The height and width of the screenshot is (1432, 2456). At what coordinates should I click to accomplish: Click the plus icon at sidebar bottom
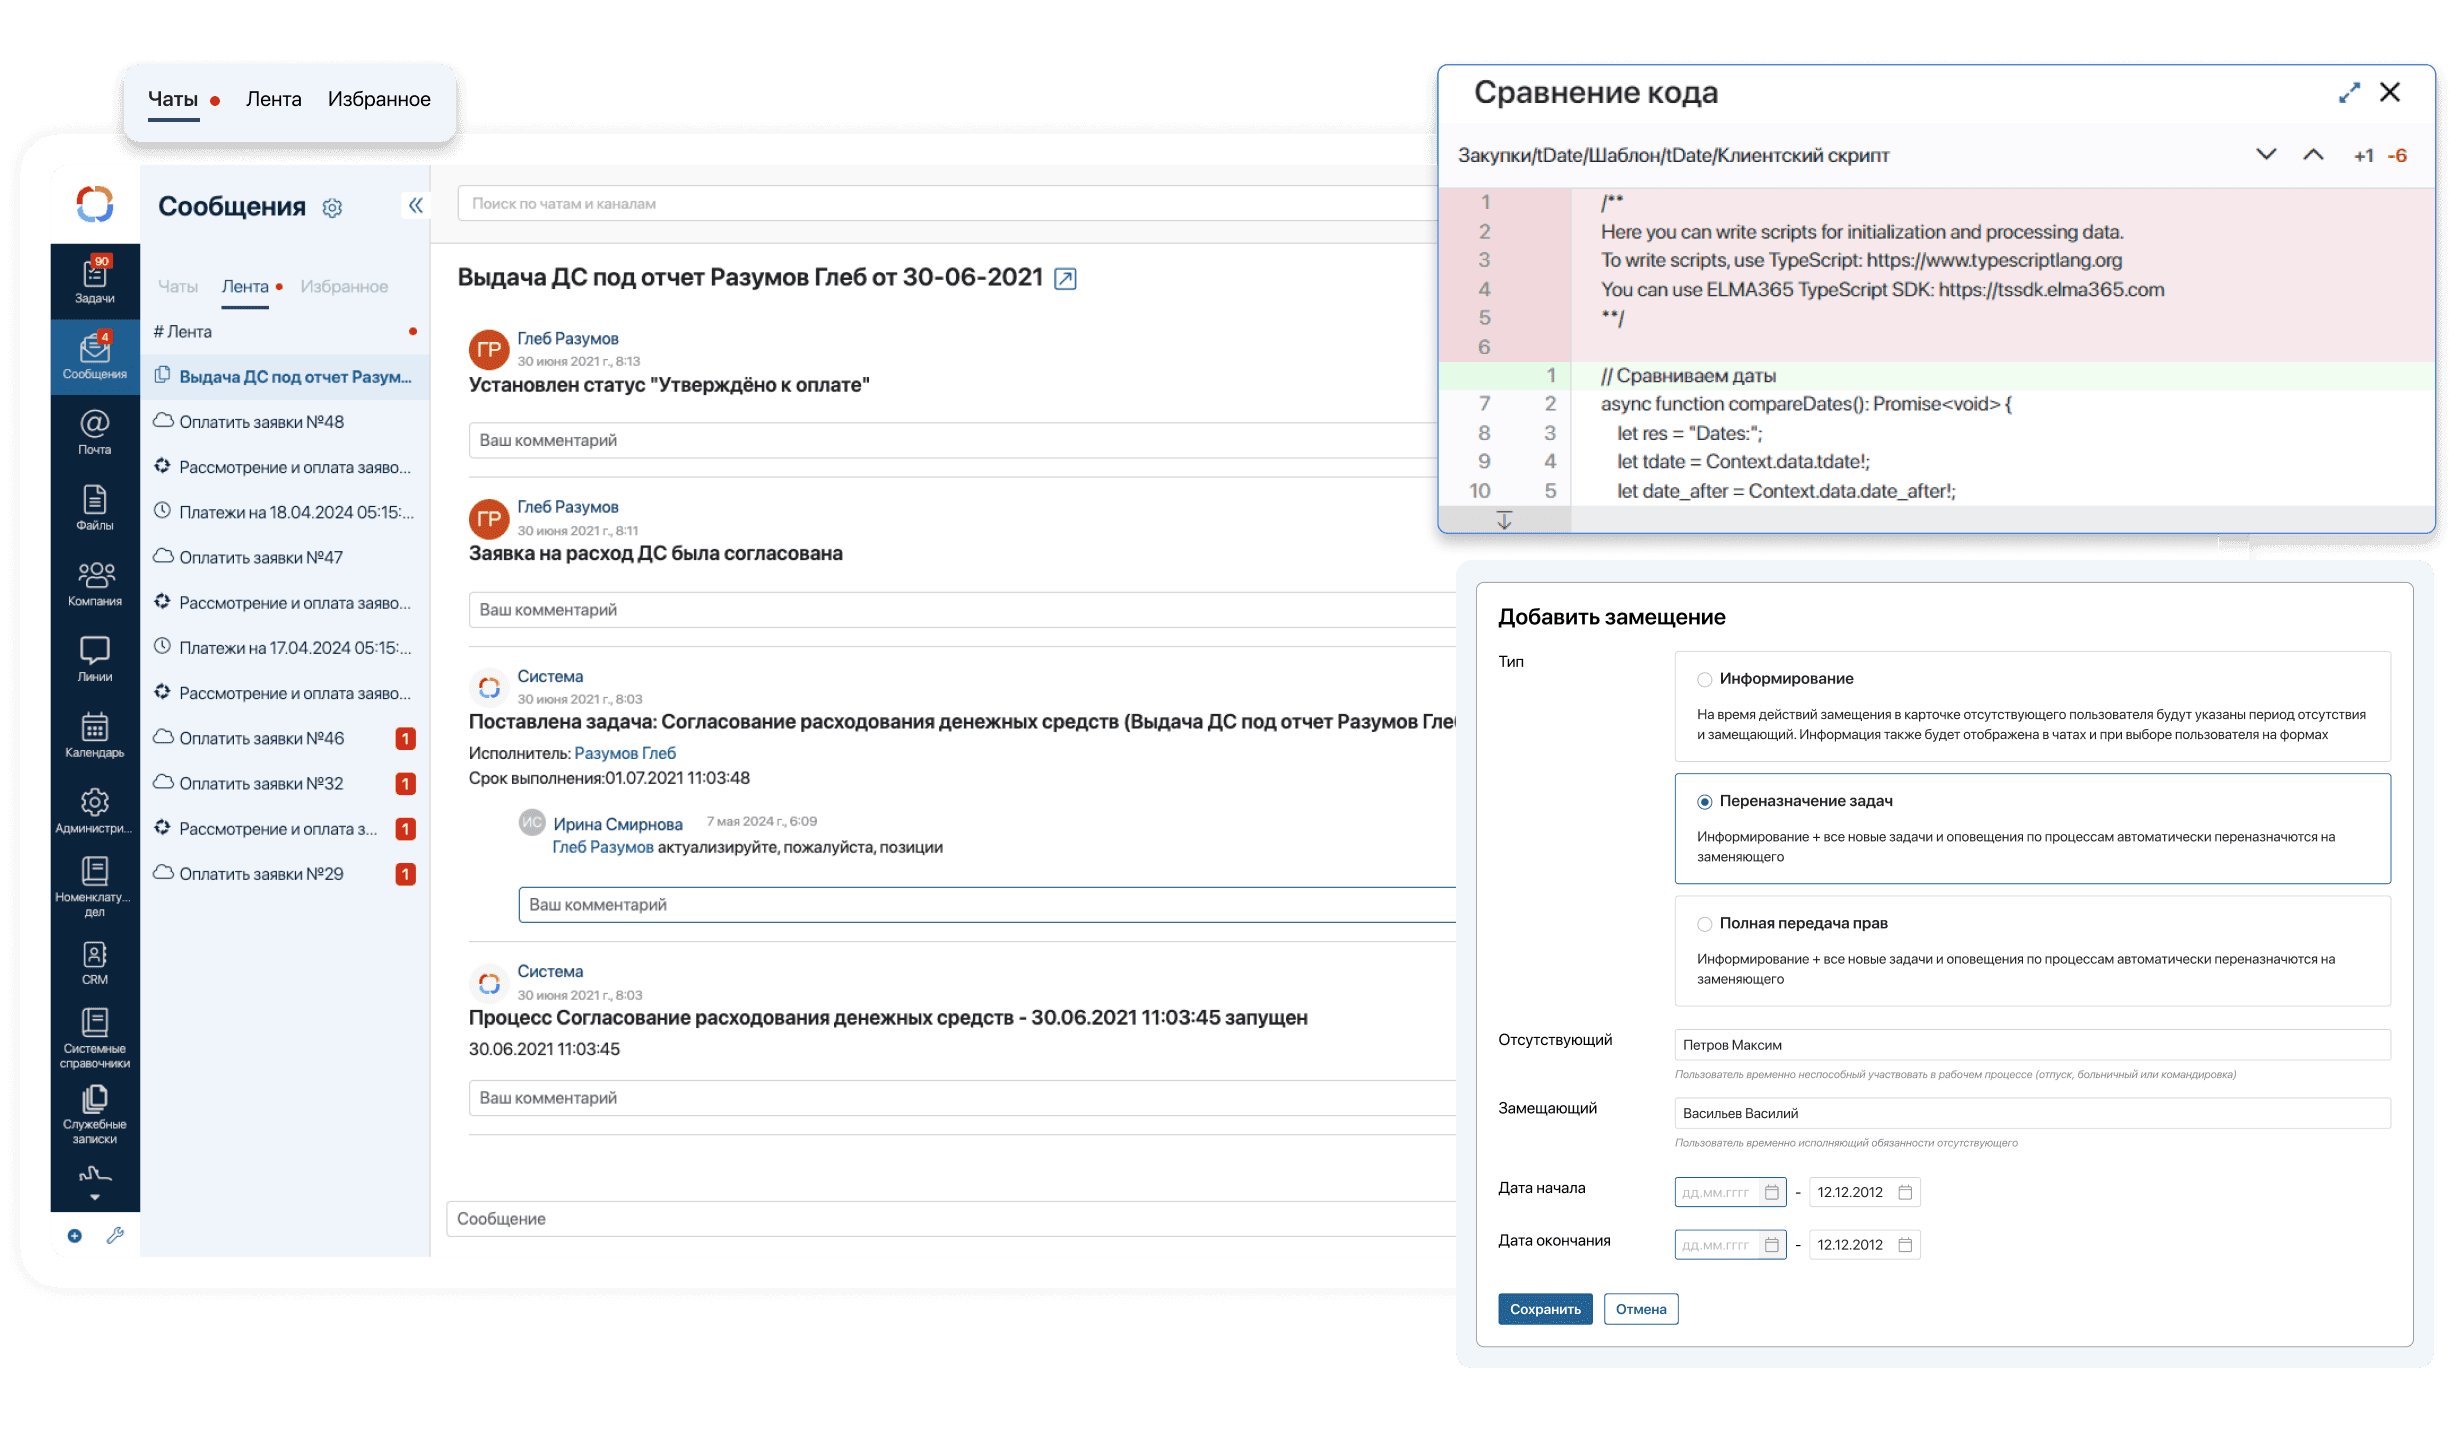click(74, 1236)
